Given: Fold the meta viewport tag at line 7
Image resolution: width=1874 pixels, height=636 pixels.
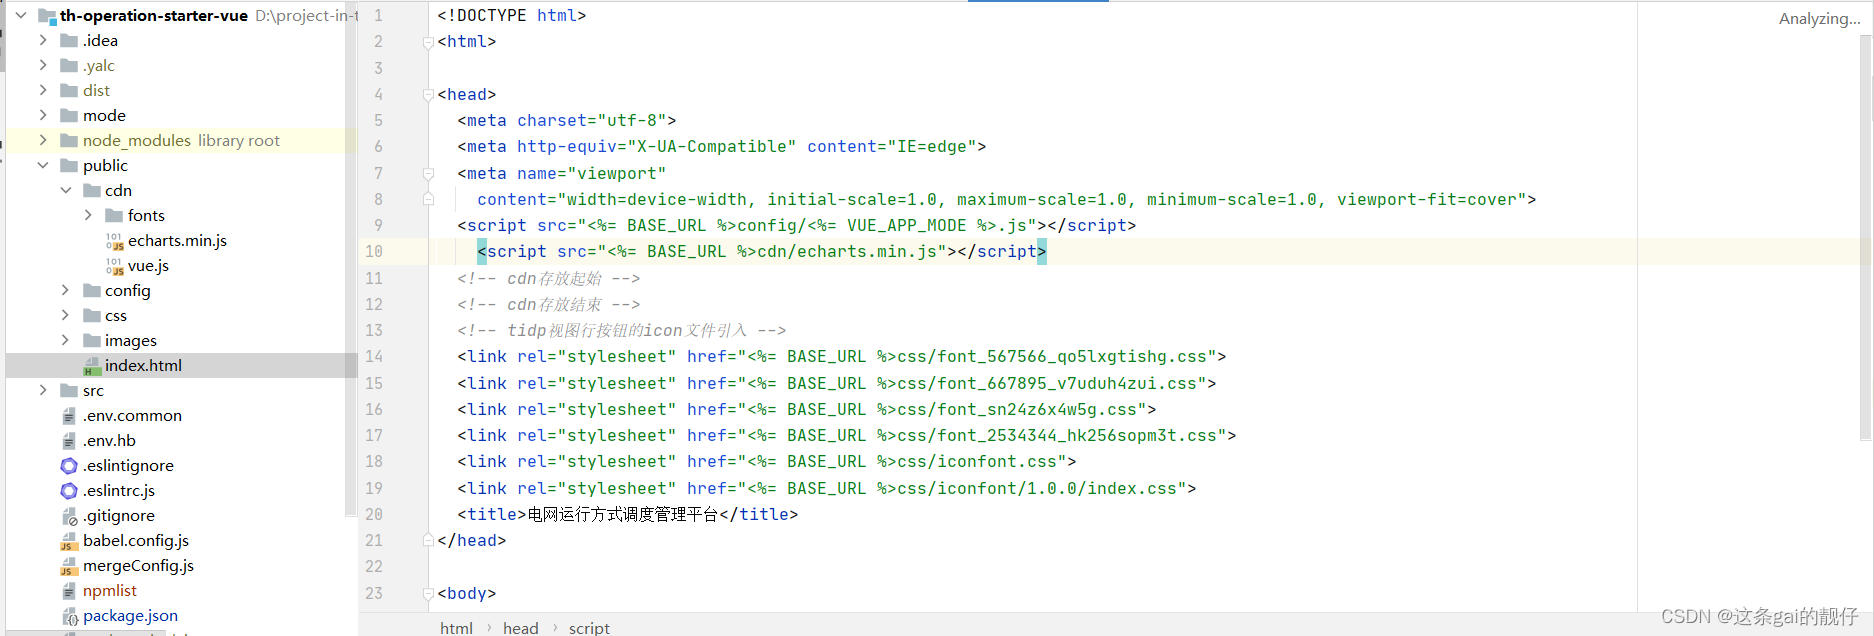Looking at the screenshot, I should 428,174.
